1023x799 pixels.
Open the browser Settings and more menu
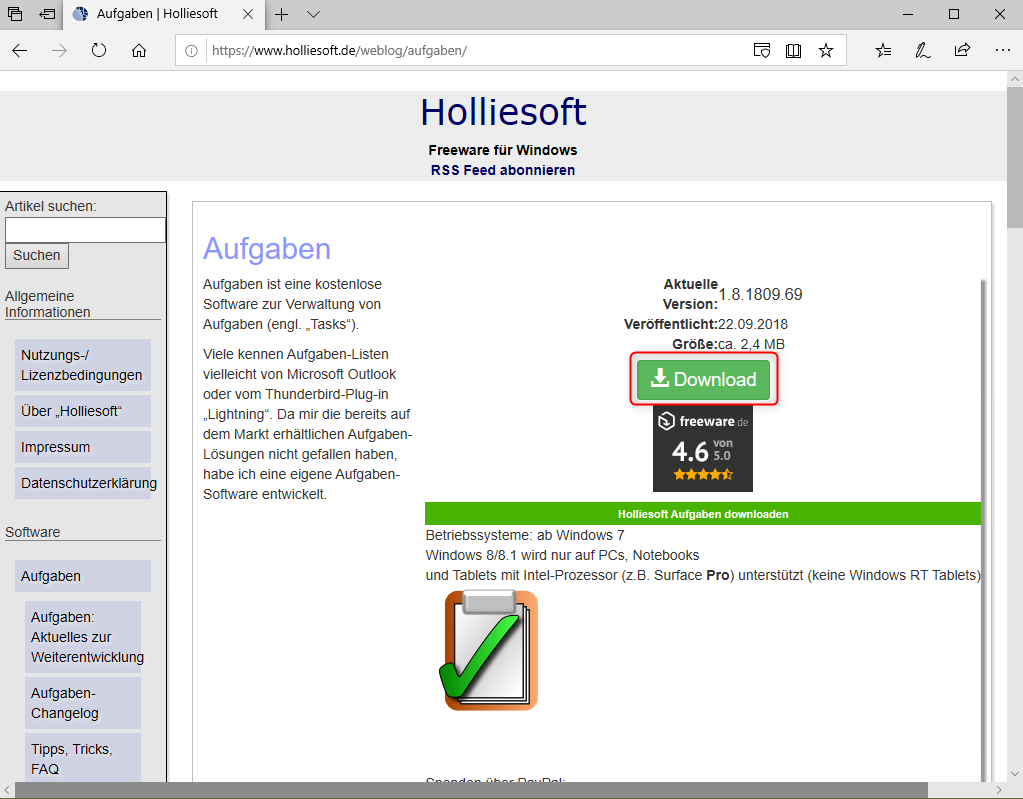pyautogui.click(x=1002, y=50)
